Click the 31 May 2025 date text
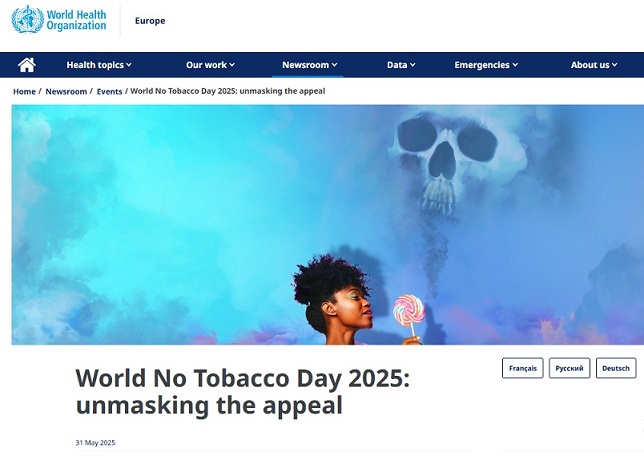The height and width of the screenshot is (456, 644). pyautogui.click(x=95, y=442)
